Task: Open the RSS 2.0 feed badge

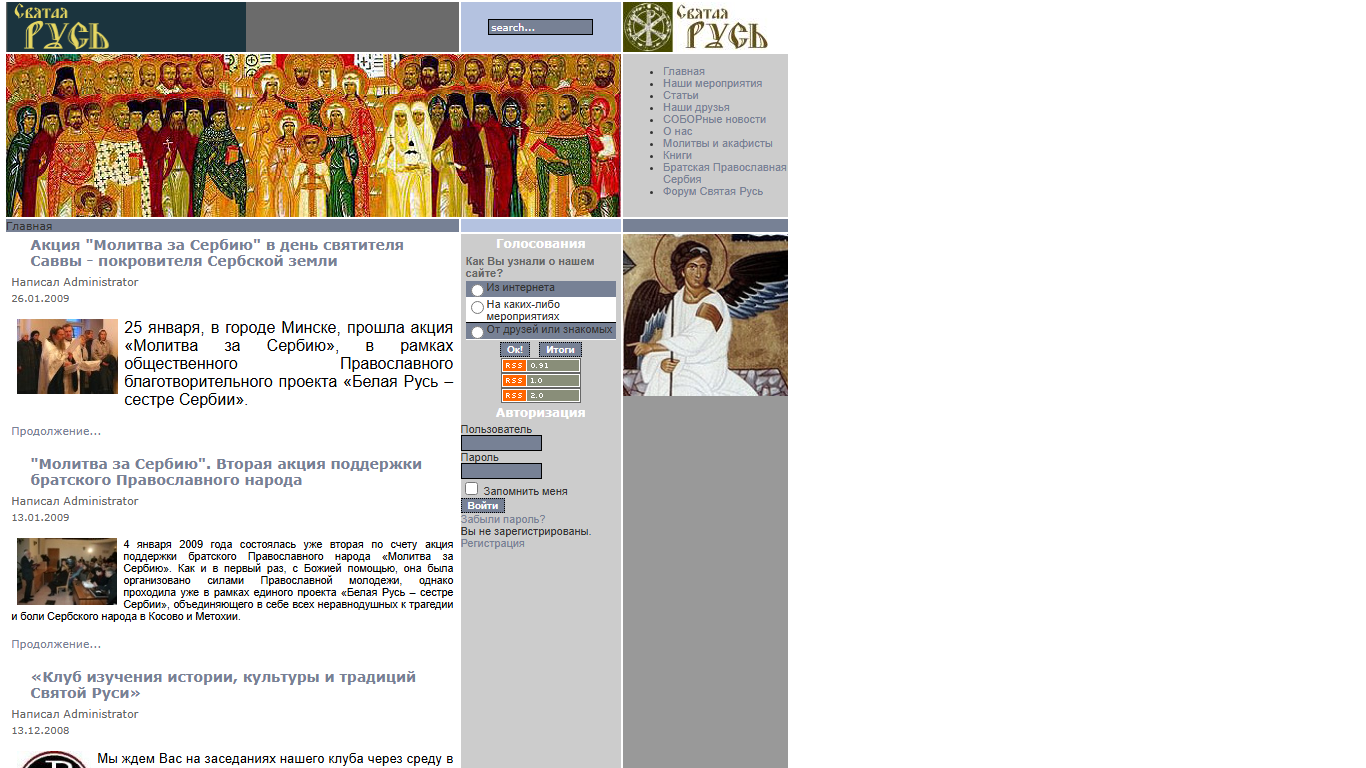Action: pos(541,396)
